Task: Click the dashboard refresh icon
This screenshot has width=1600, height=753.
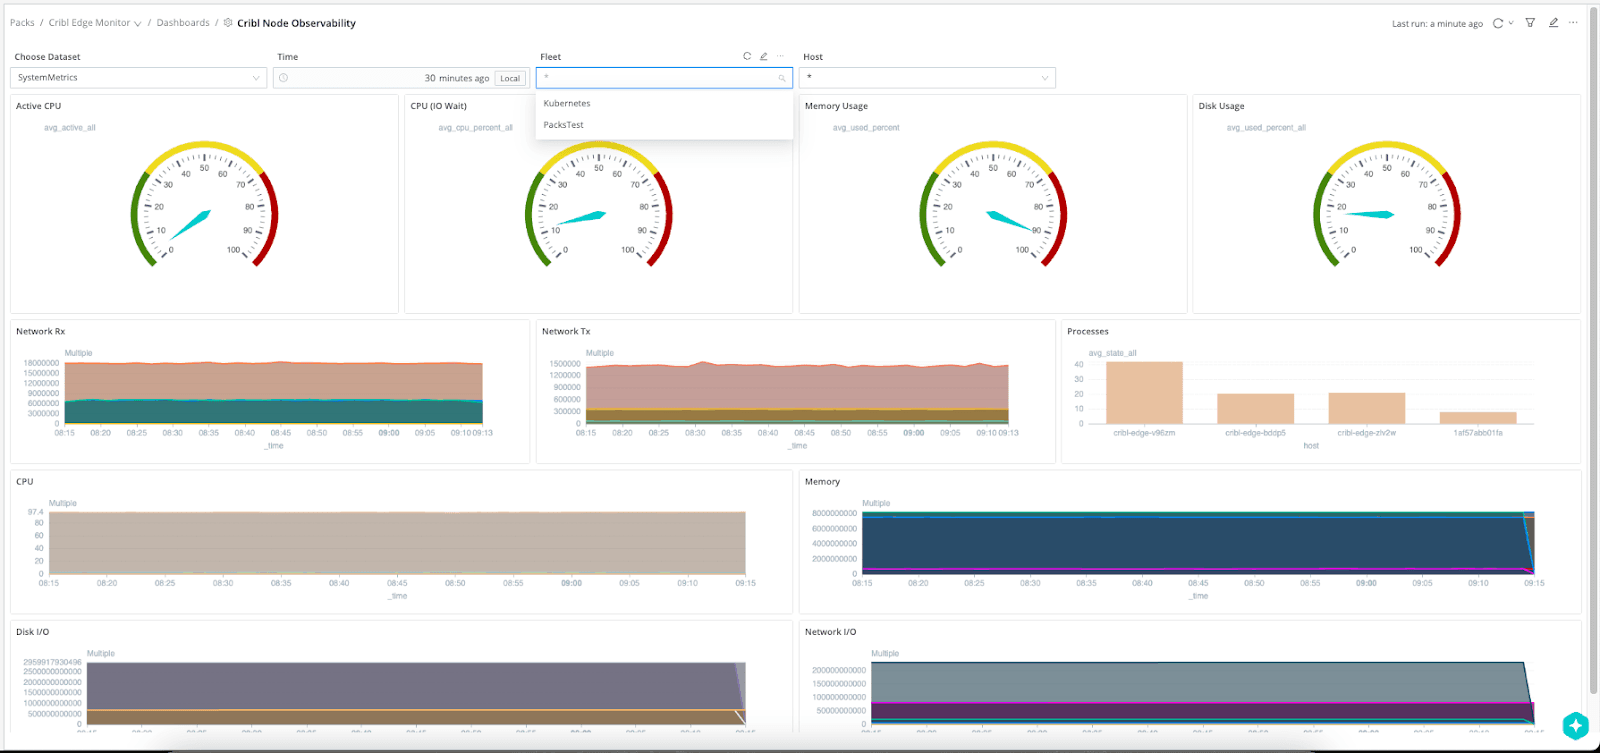Action: (1497, 23)
